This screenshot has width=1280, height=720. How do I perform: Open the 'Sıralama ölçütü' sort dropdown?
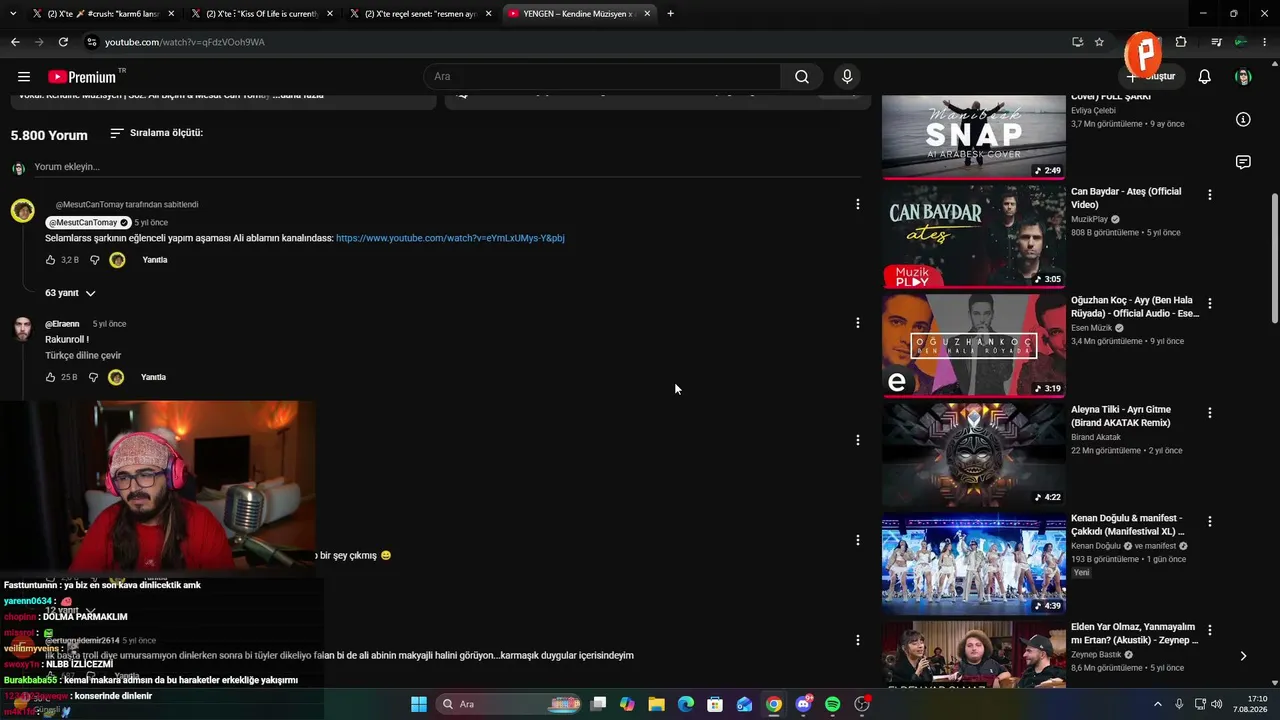click(156, 133)
